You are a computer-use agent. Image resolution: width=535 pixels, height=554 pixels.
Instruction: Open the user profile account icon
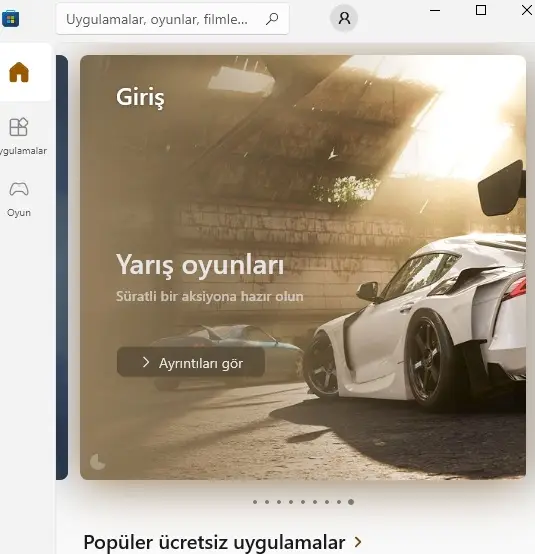point(344,18)
